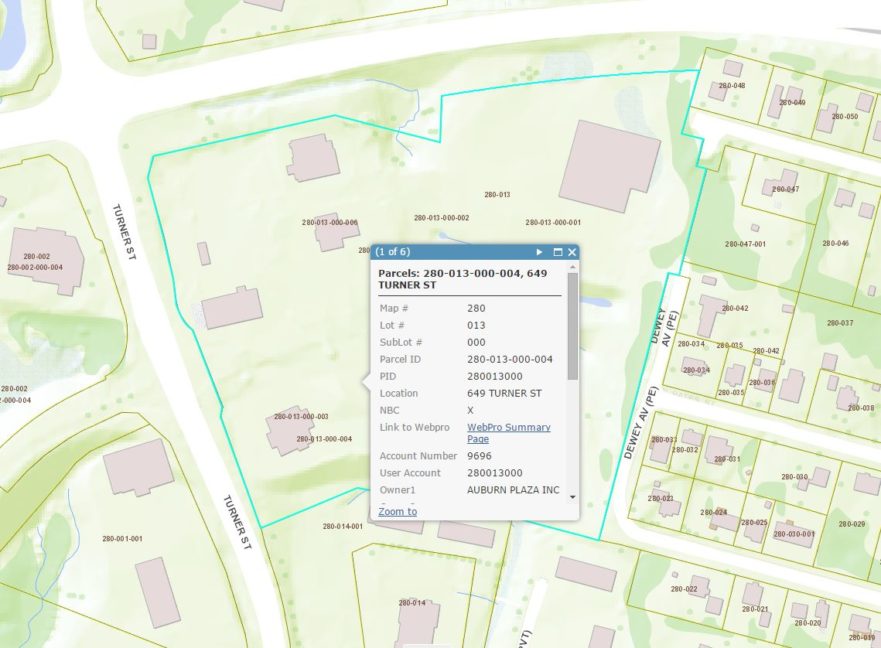
Task: Click the 280-042 parcel label
Action: pyautogui.click(x=735, y=308)
